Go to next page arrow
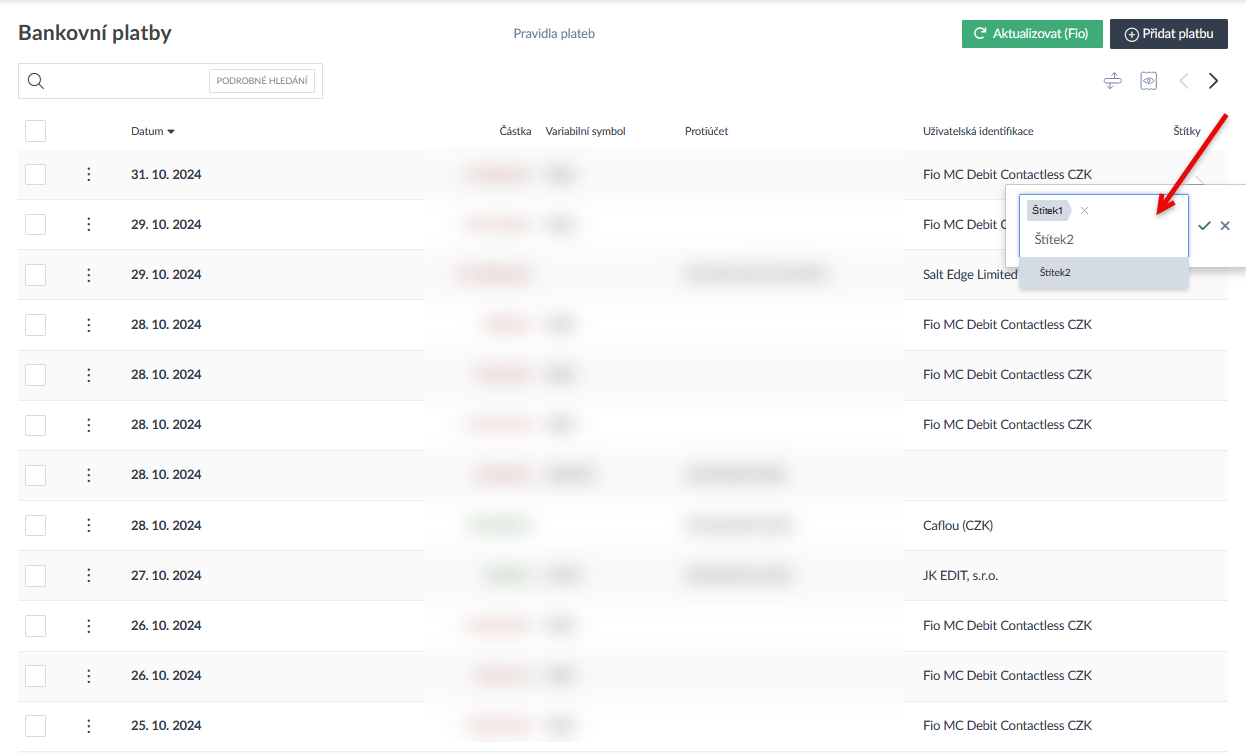Viewport: 1246px width, 754px height. pos(1213,81)
